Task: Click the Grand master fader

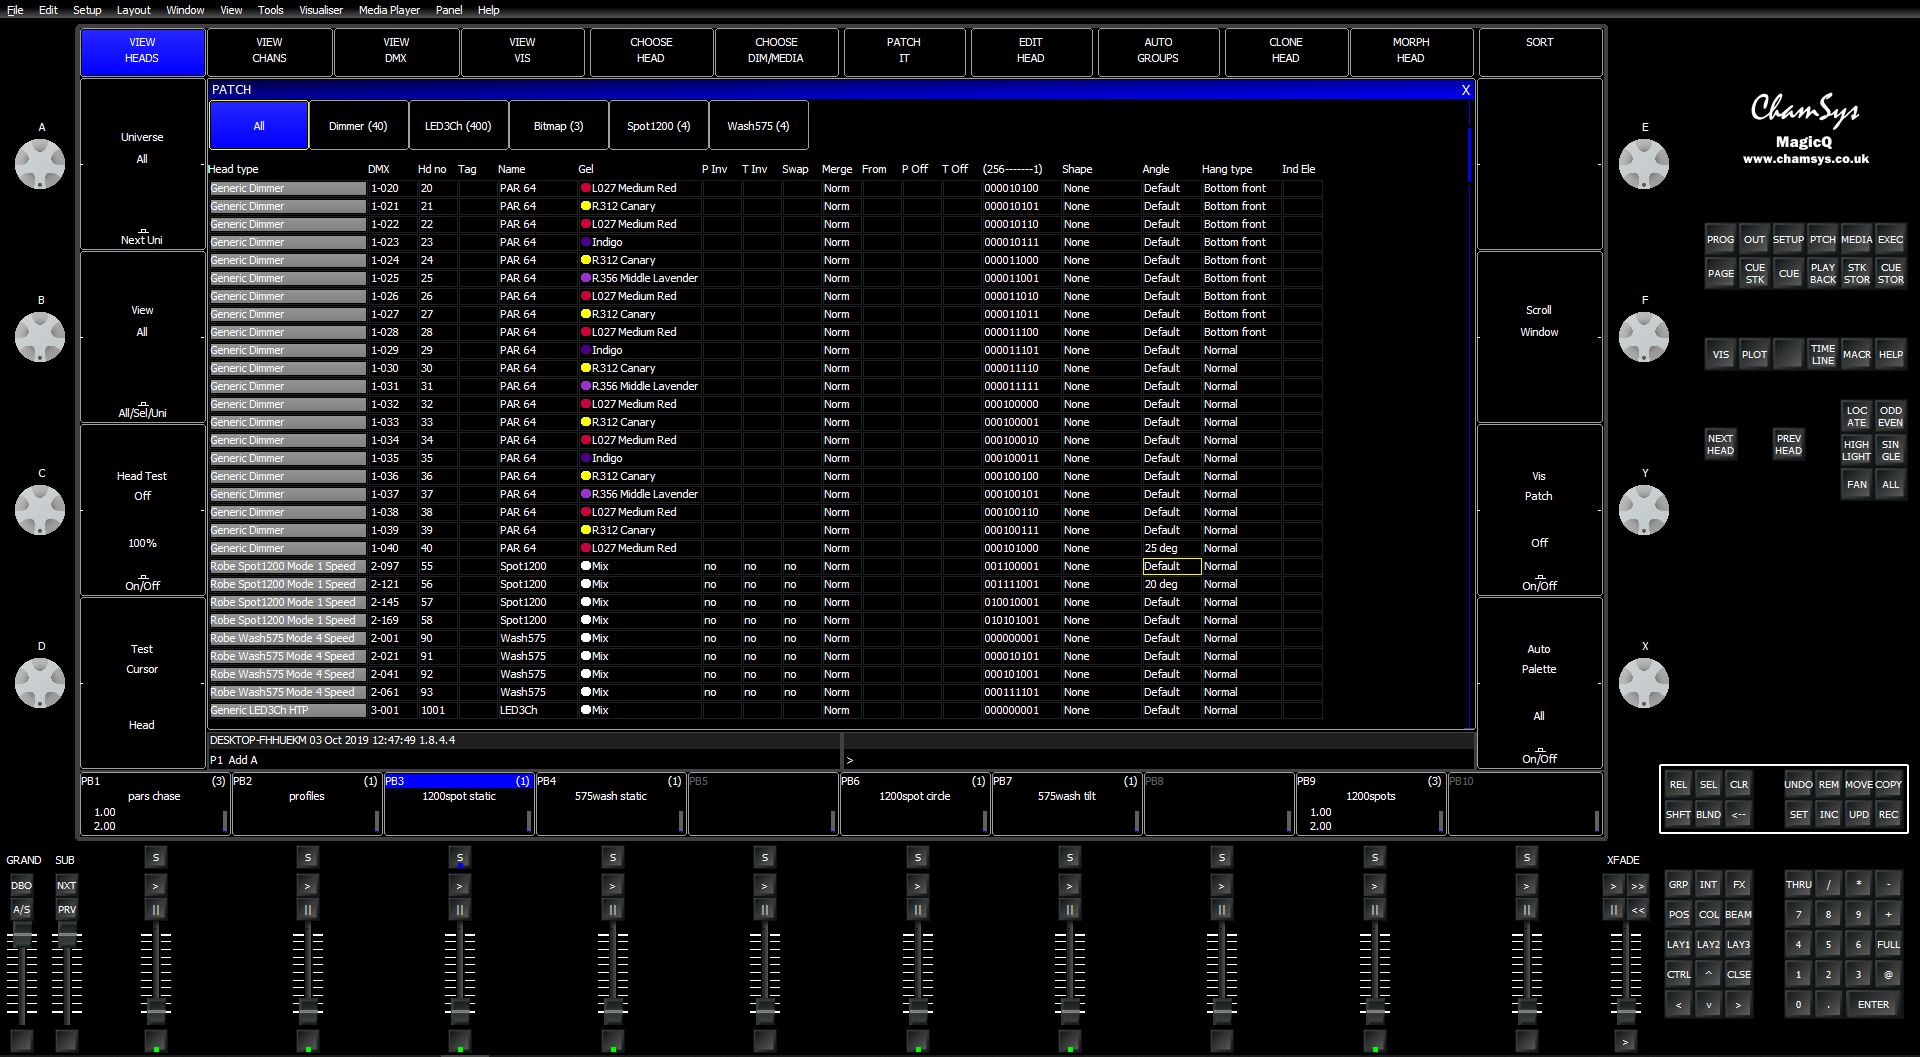Action: tap(21, 936)
